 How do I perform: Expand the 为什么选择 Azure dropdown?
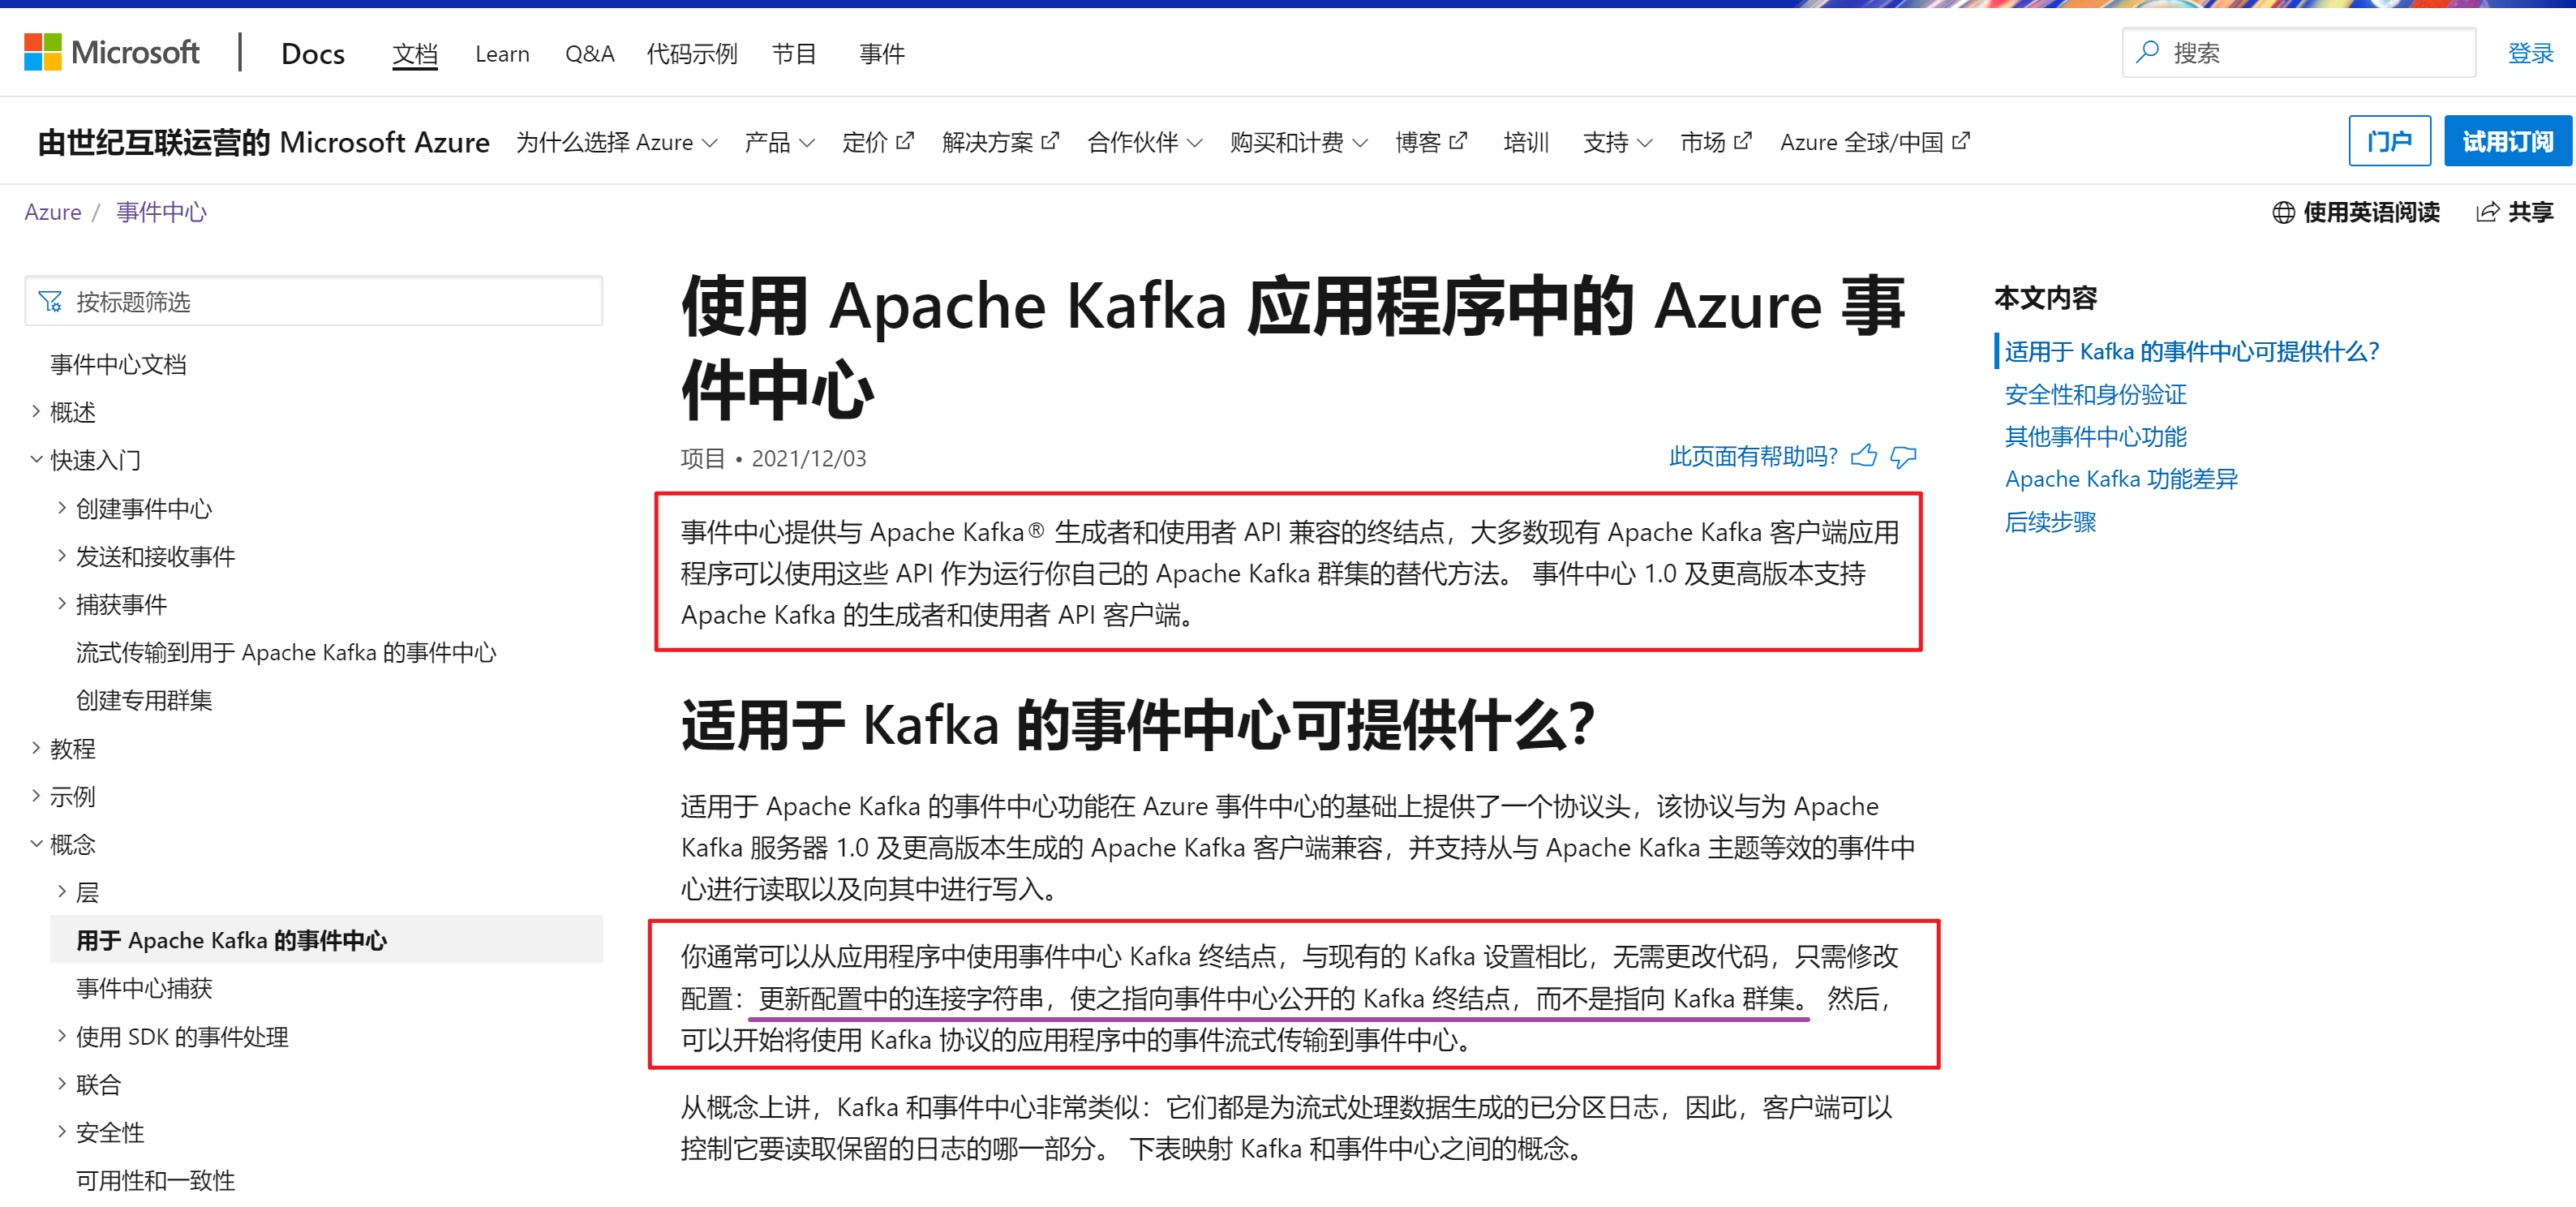[x=616, y=142]
